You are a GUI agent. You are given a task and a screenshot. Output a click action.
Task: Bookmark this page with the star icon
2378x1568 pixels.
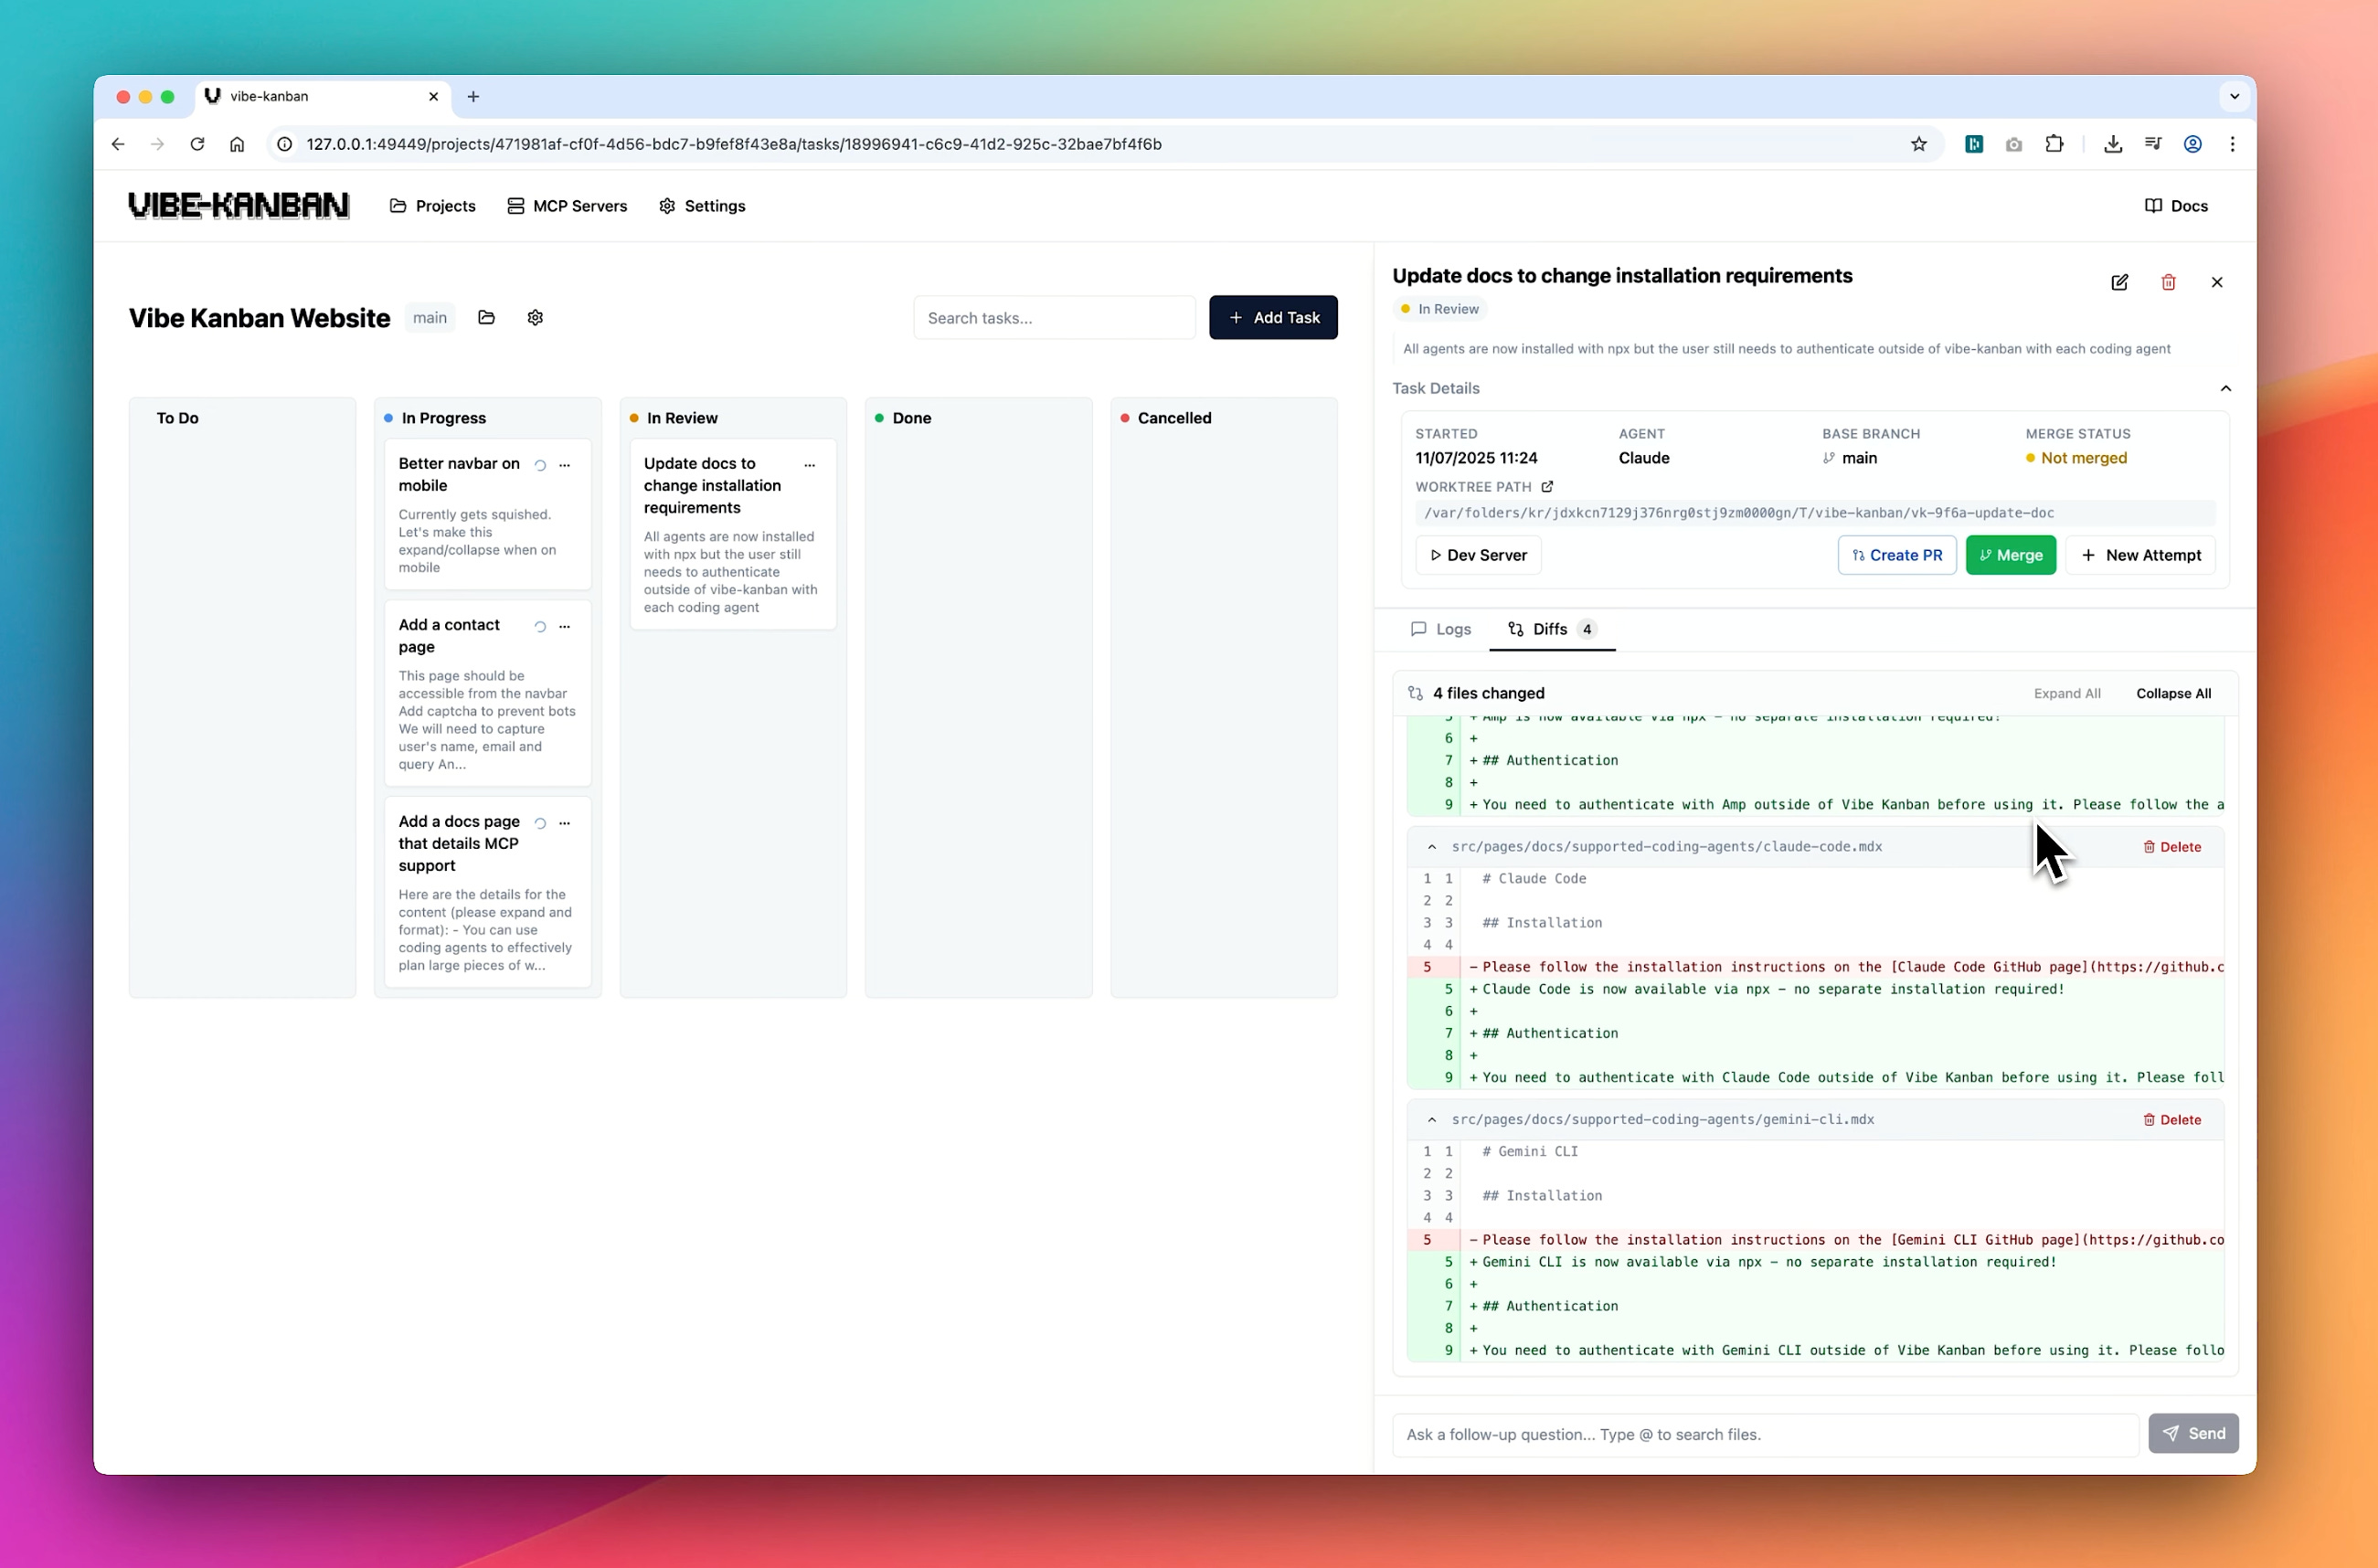point(1918,144)
